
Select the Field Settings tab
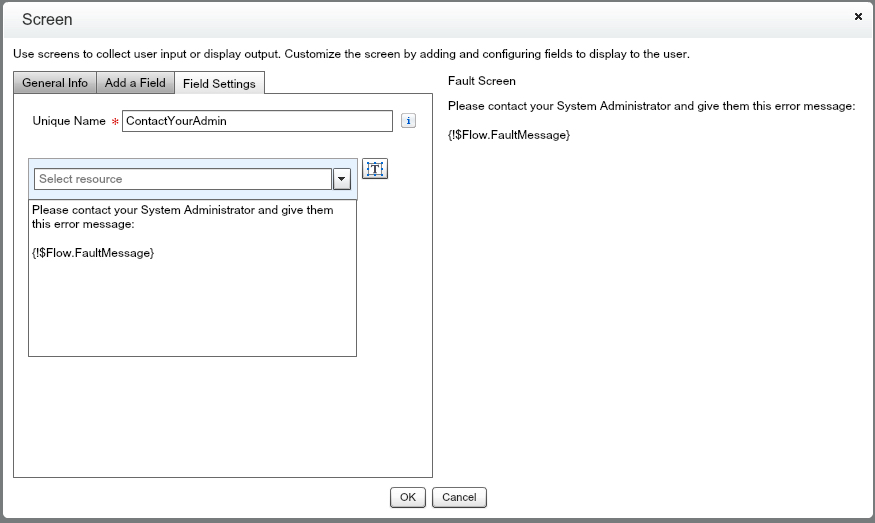(x=219, y=84)
